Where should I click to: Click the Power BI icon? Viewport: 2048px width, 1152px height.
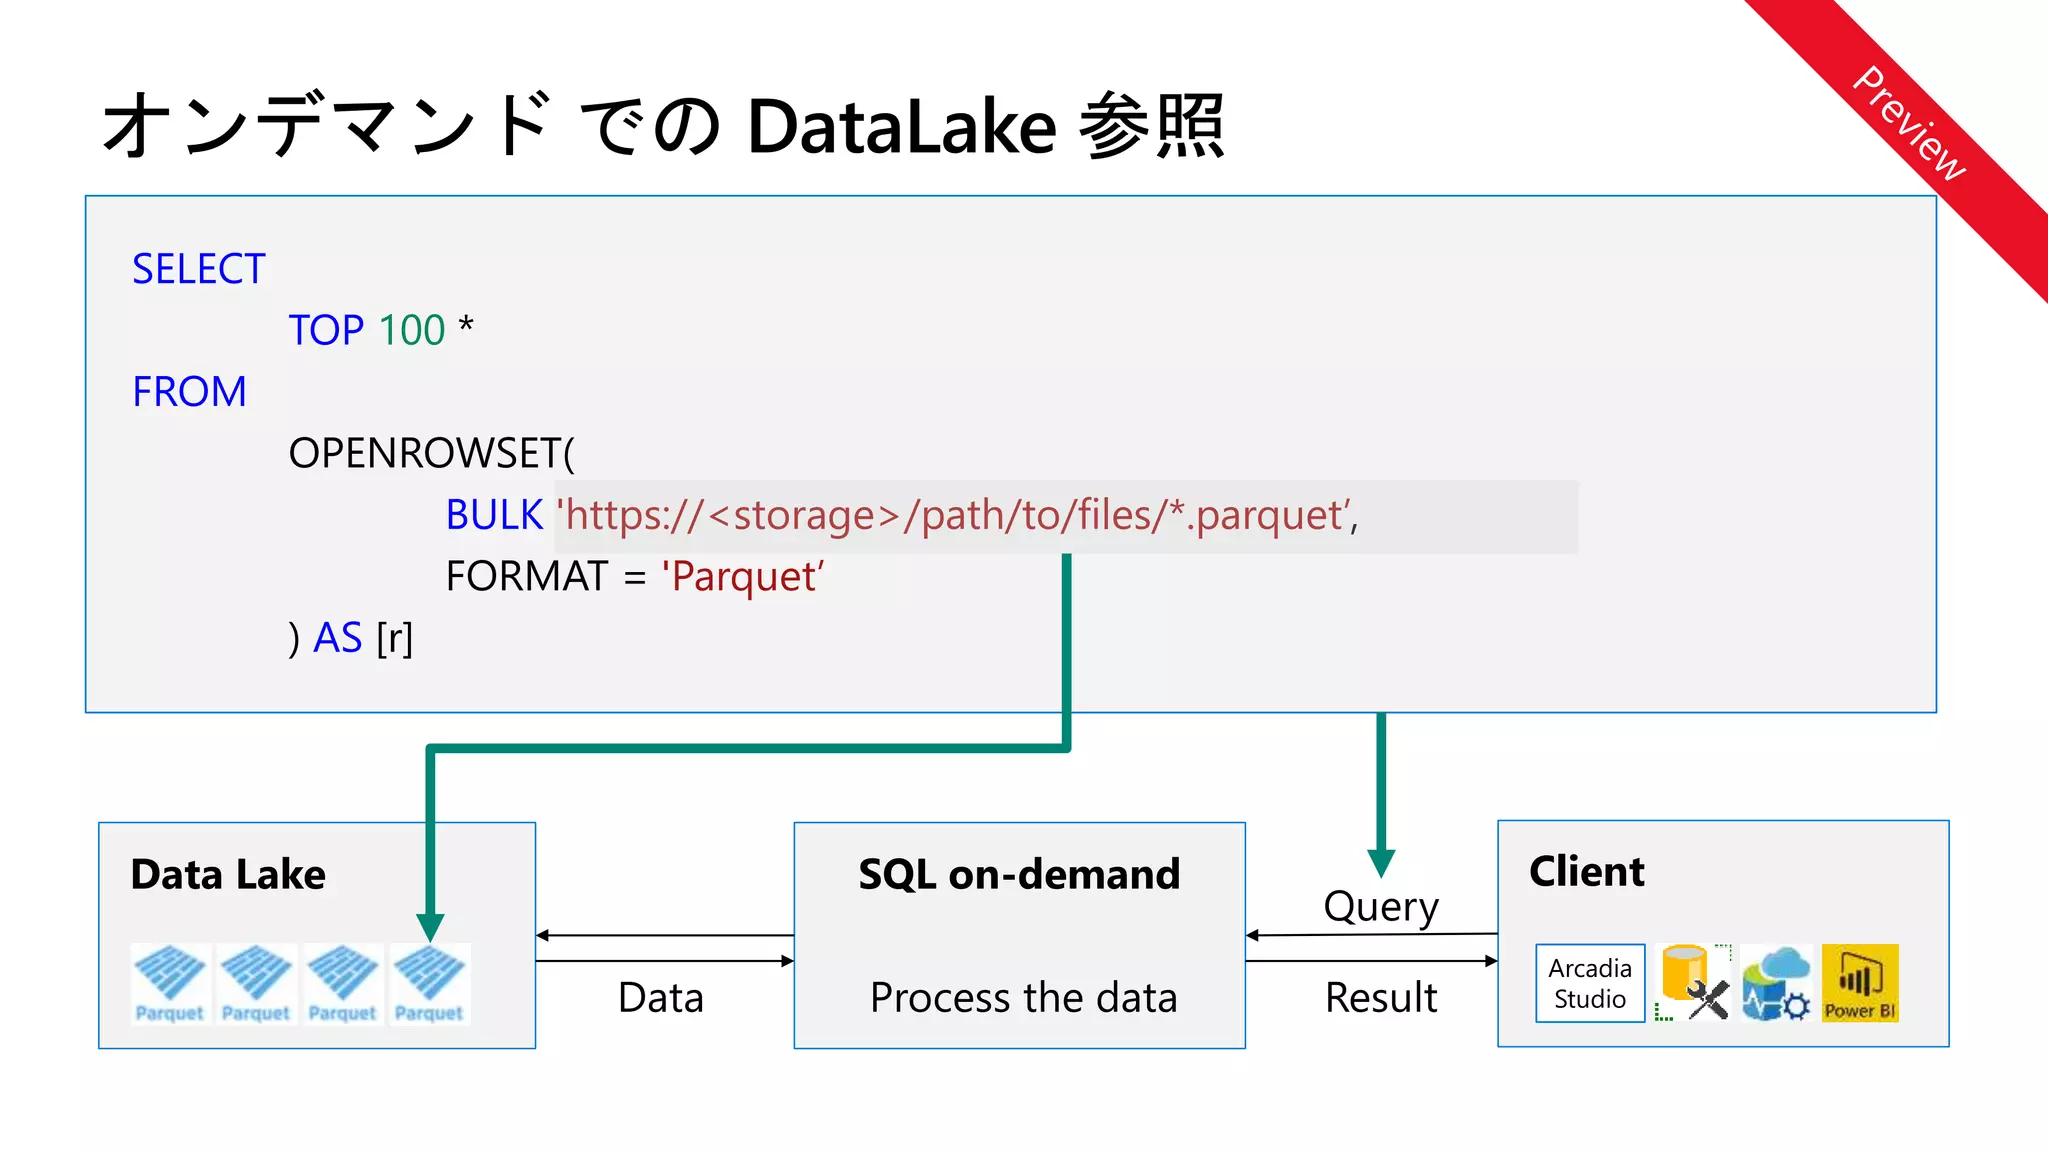coord(1860,983)
